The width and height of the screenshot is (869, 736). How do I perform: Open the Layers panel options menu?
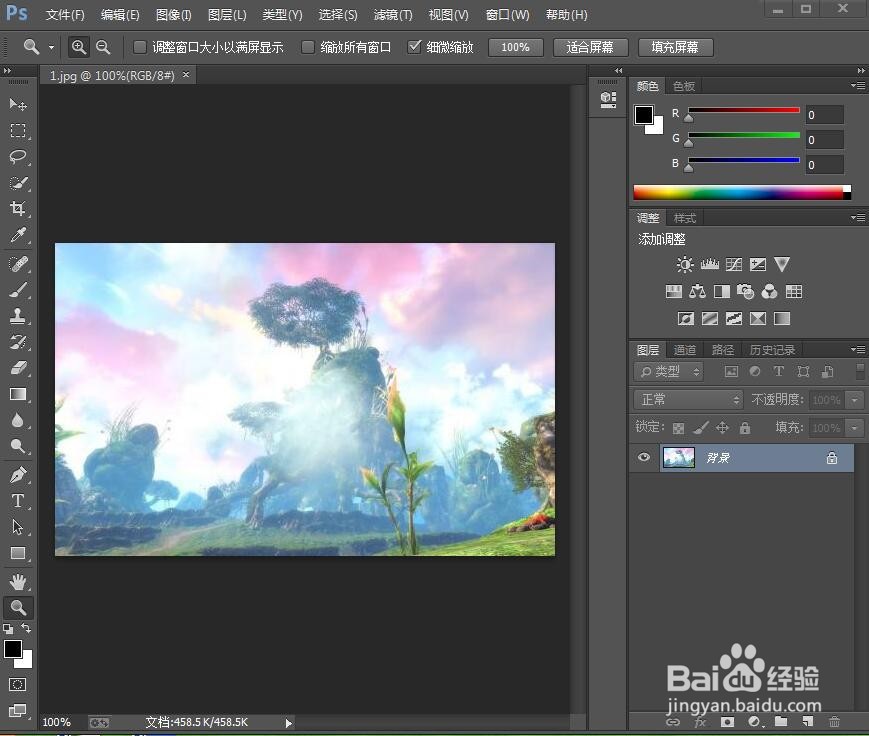tap(857, 349)
